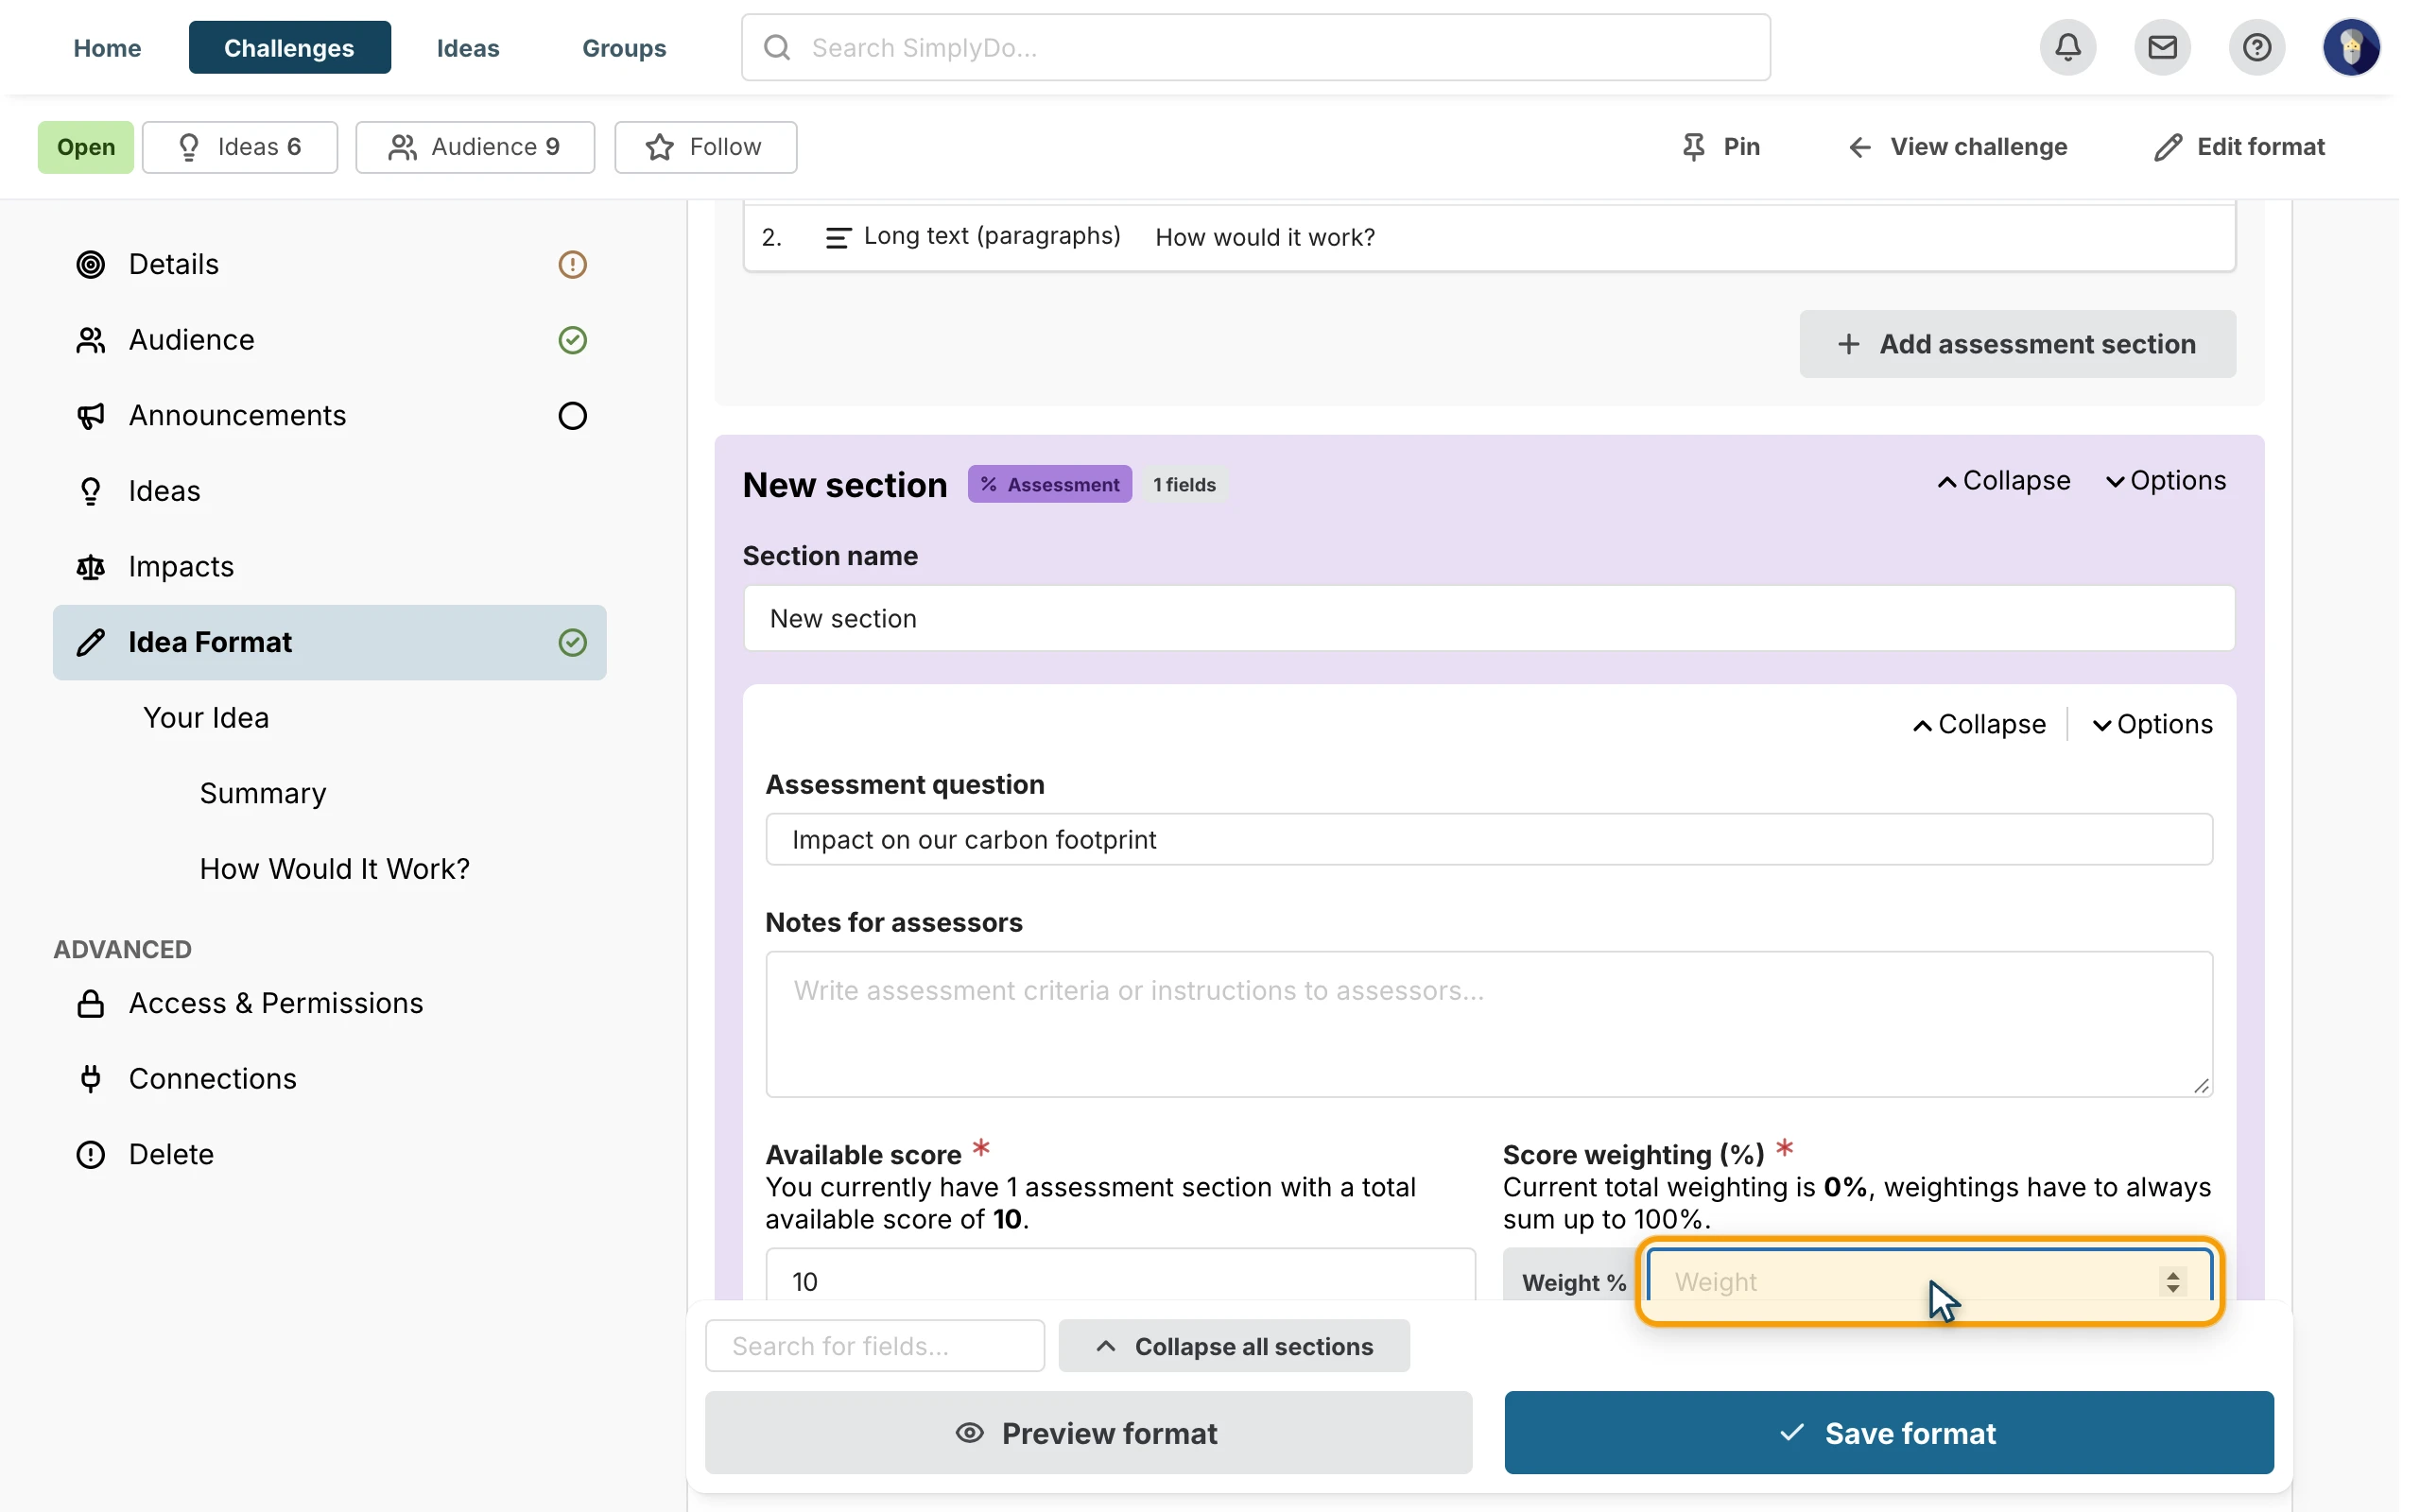Viewport: 2420px width, 1512px height.
Task: Click the Connections plug icon
Action: point(91,1078)
